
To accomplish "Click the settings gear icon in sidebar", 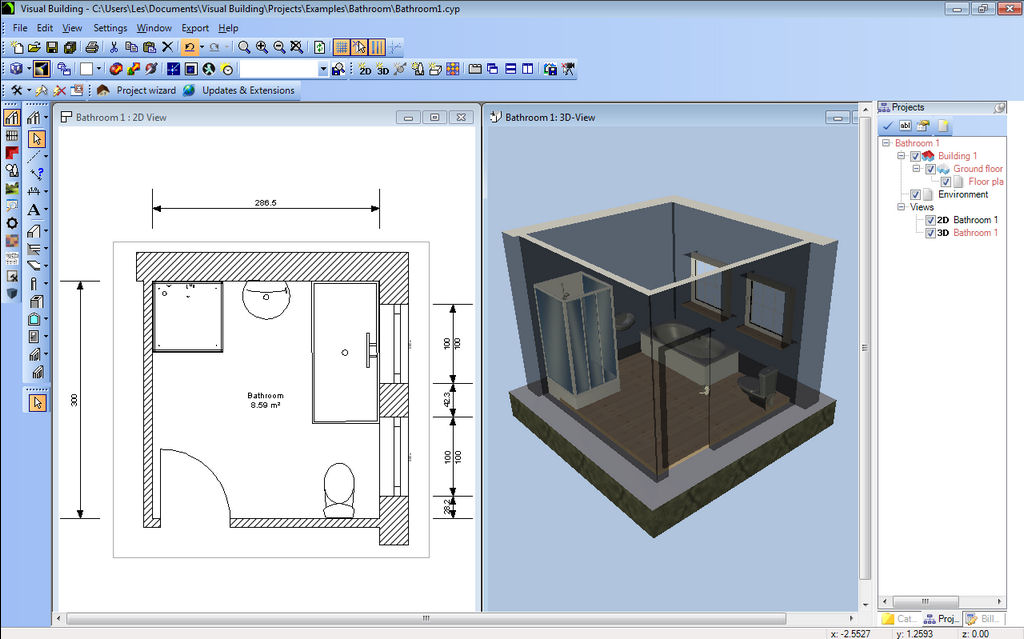I will click(x=12, y=222).
